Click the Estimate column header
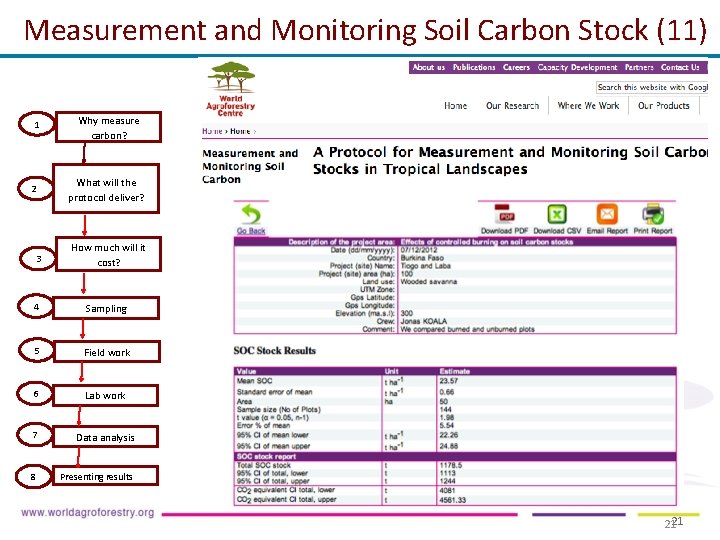This screenshot has width=720, height=540. pos(455,371)
